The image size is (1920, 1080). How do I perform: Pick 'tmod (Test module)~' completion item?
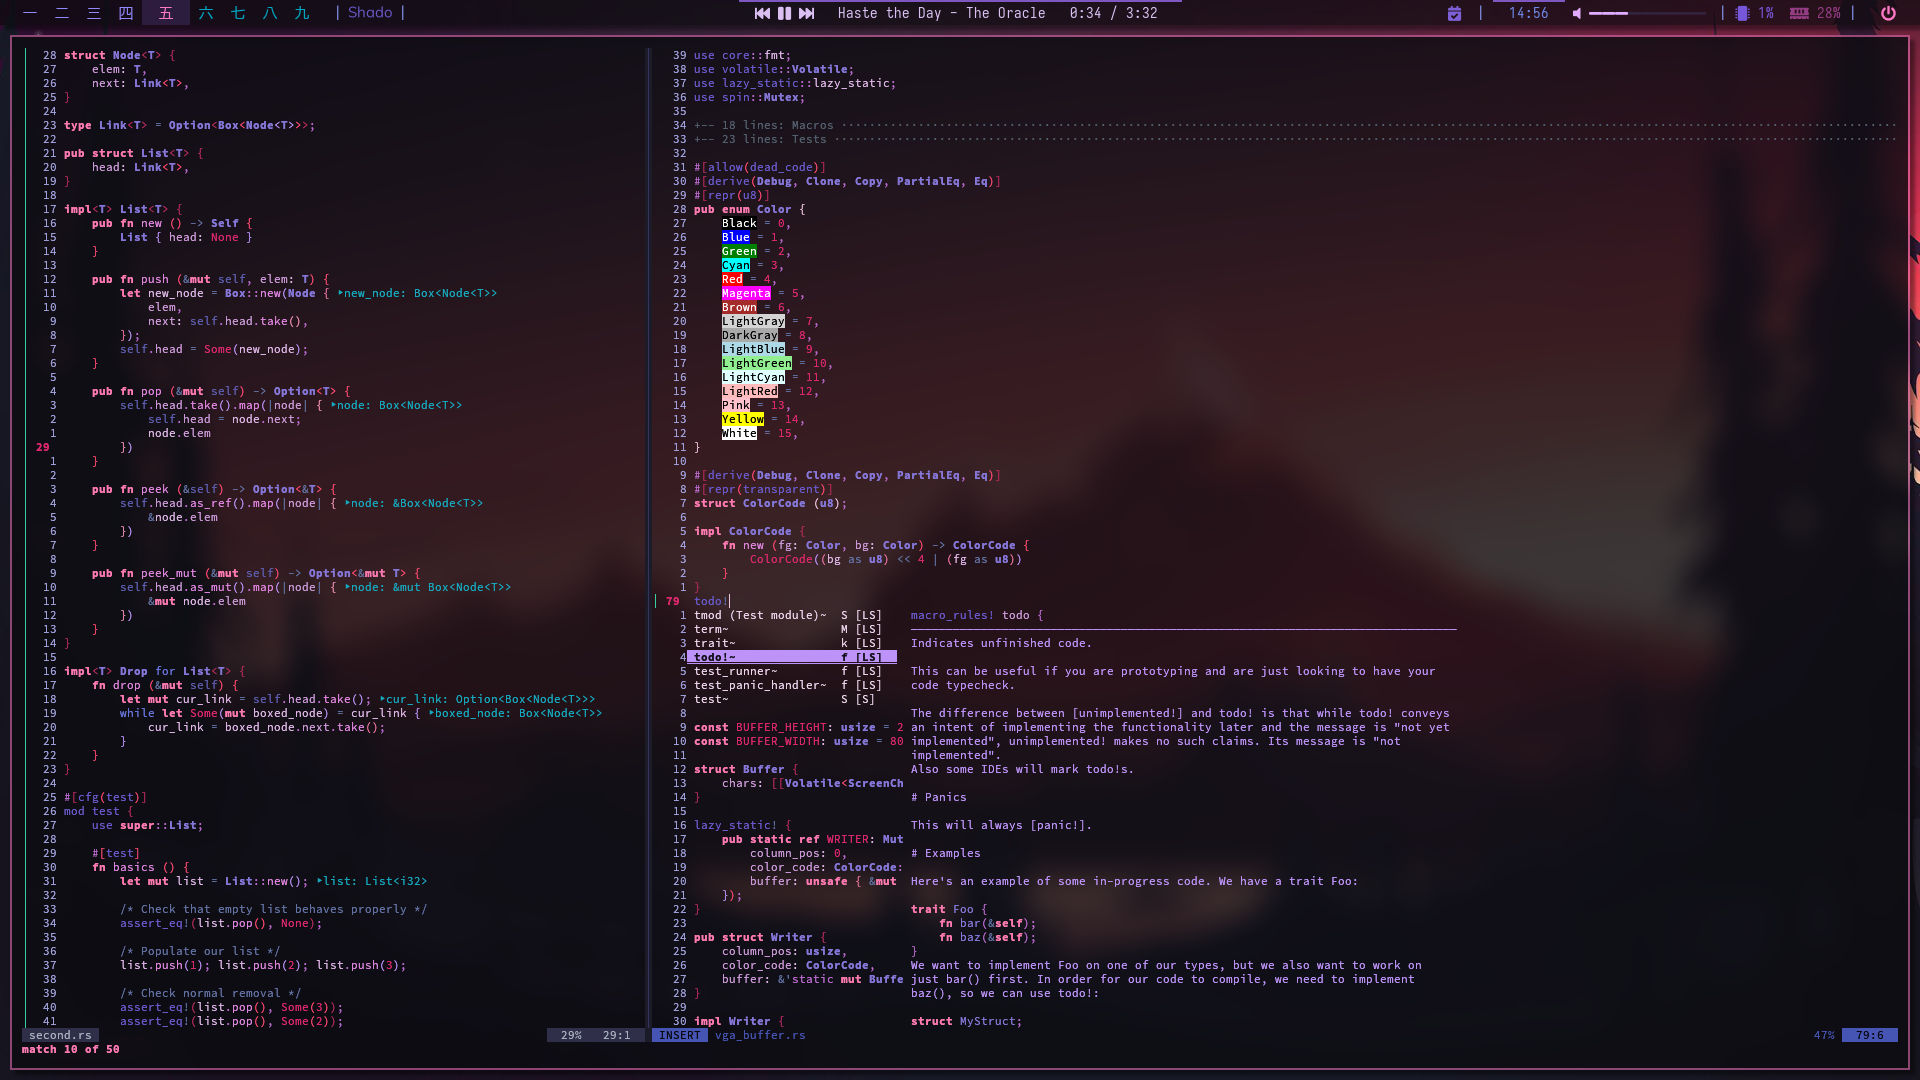760,615
